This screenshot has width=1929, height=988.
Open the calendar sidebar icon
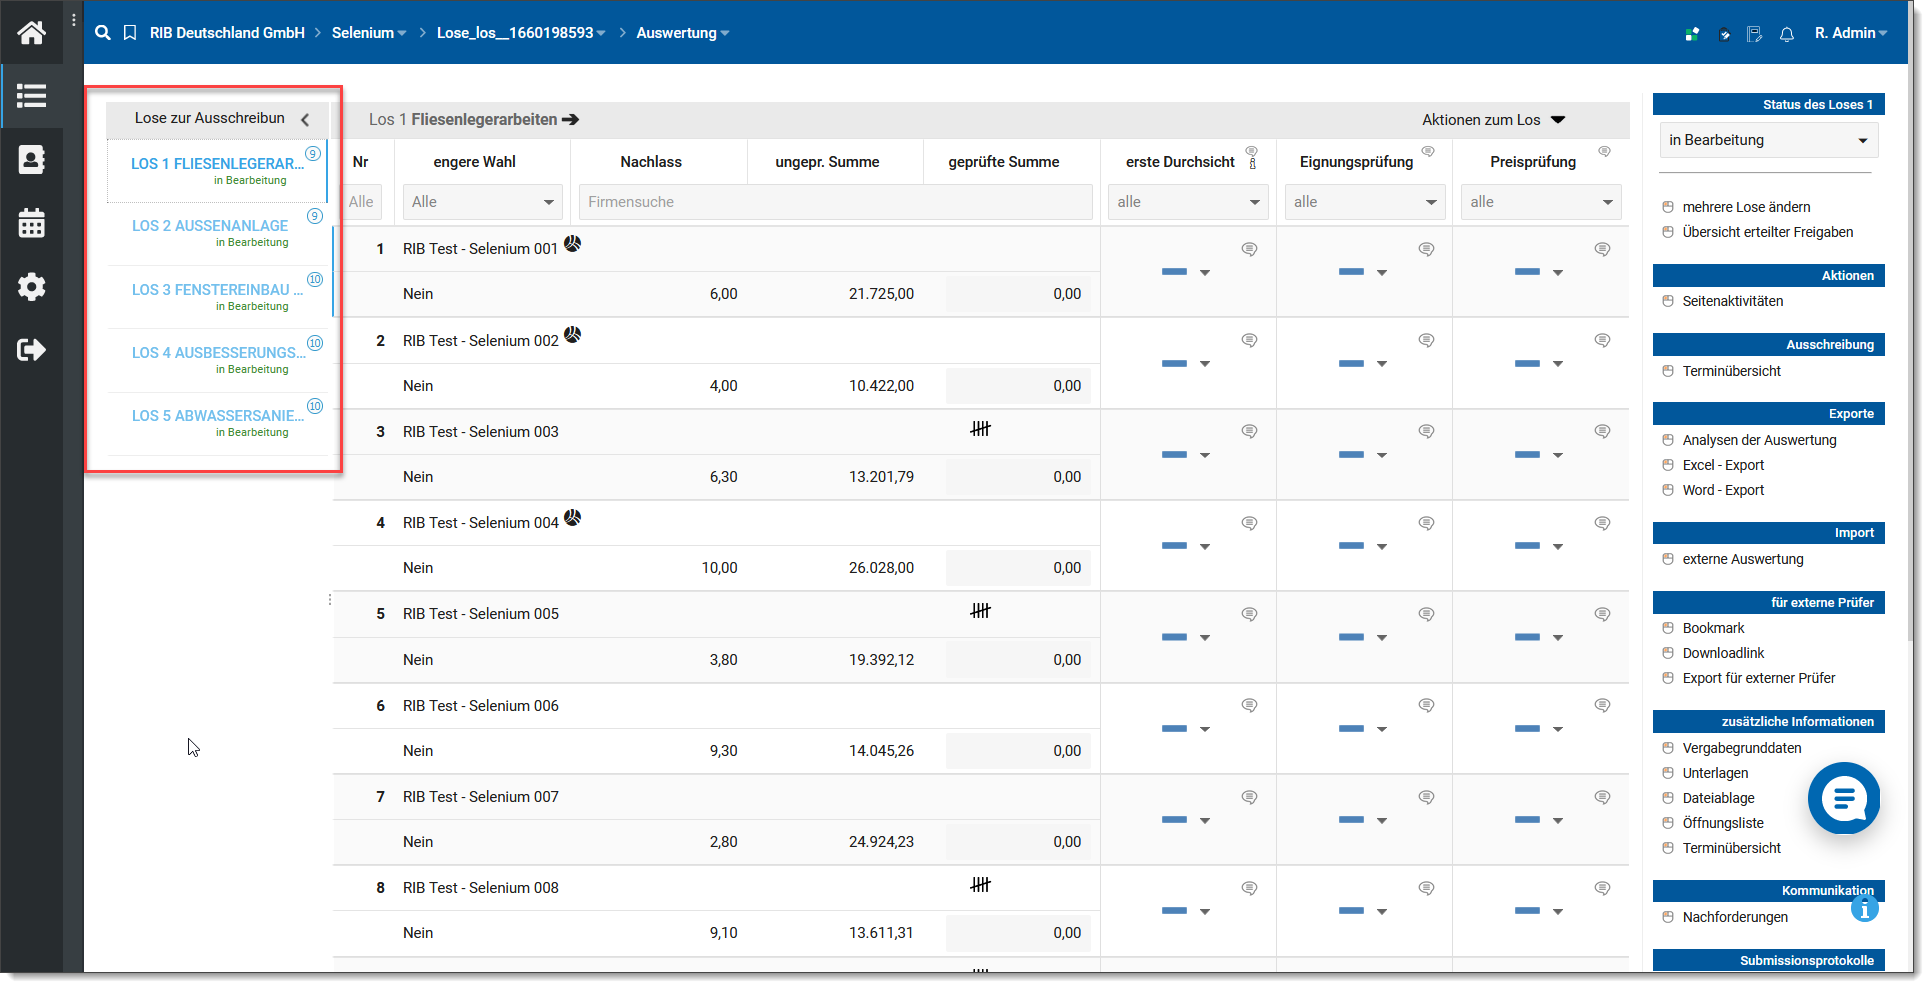pos(31,223)
